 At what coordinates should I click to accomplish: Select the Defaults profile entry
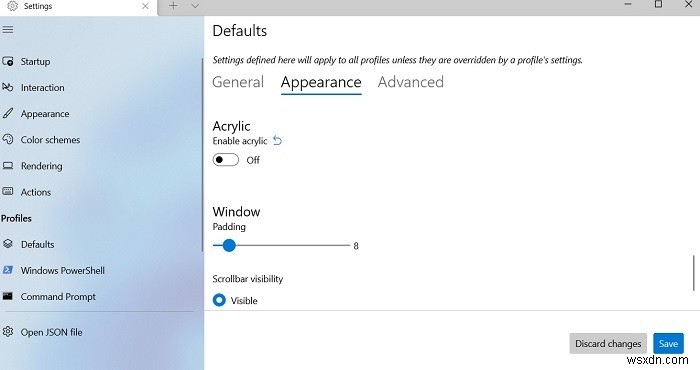point(38,244)
